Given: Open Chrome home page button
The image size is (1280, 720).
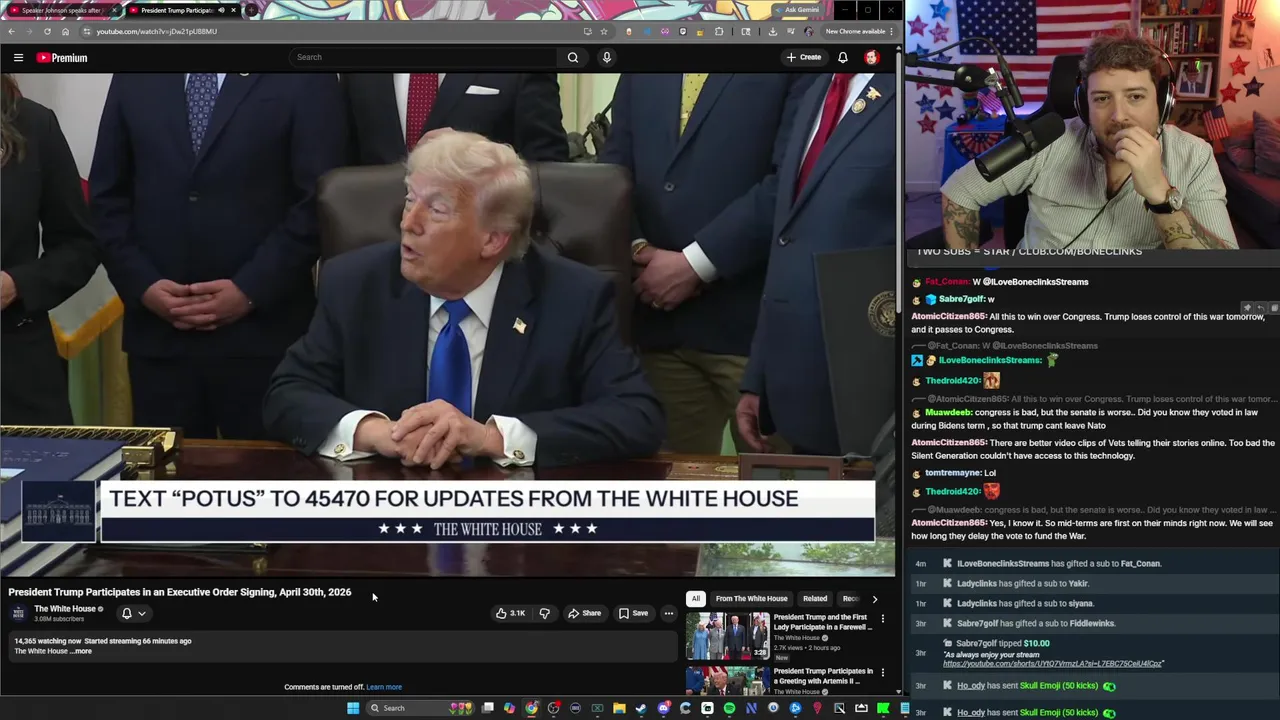Looking at the screenshot, I should pyautogui.click(x=65, y=31).
